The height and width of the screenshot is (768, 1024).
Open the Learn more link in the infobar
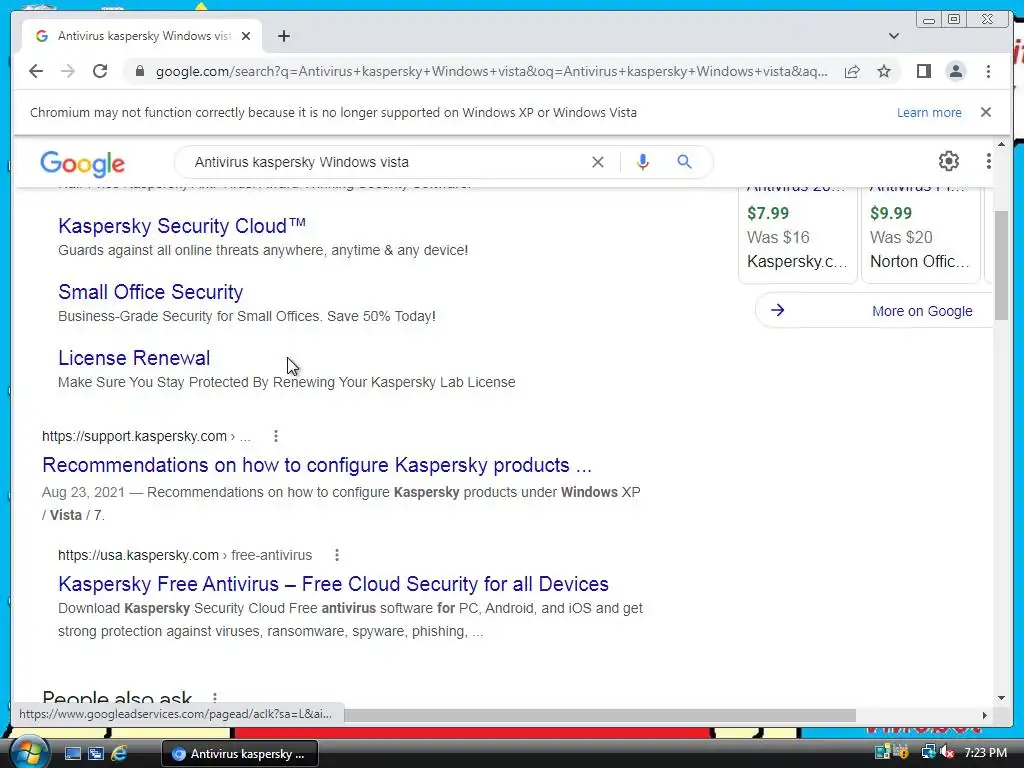pyautogui.click(x=929, y=112)
